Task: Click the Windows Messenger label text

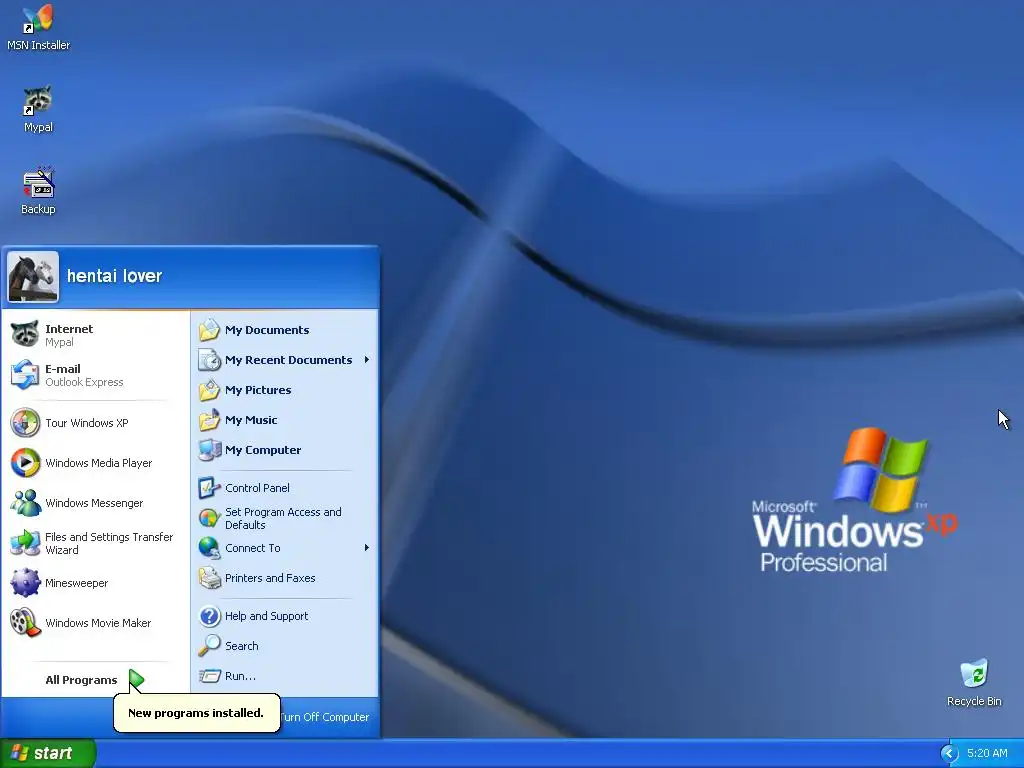Action: (x=94, y=503)
